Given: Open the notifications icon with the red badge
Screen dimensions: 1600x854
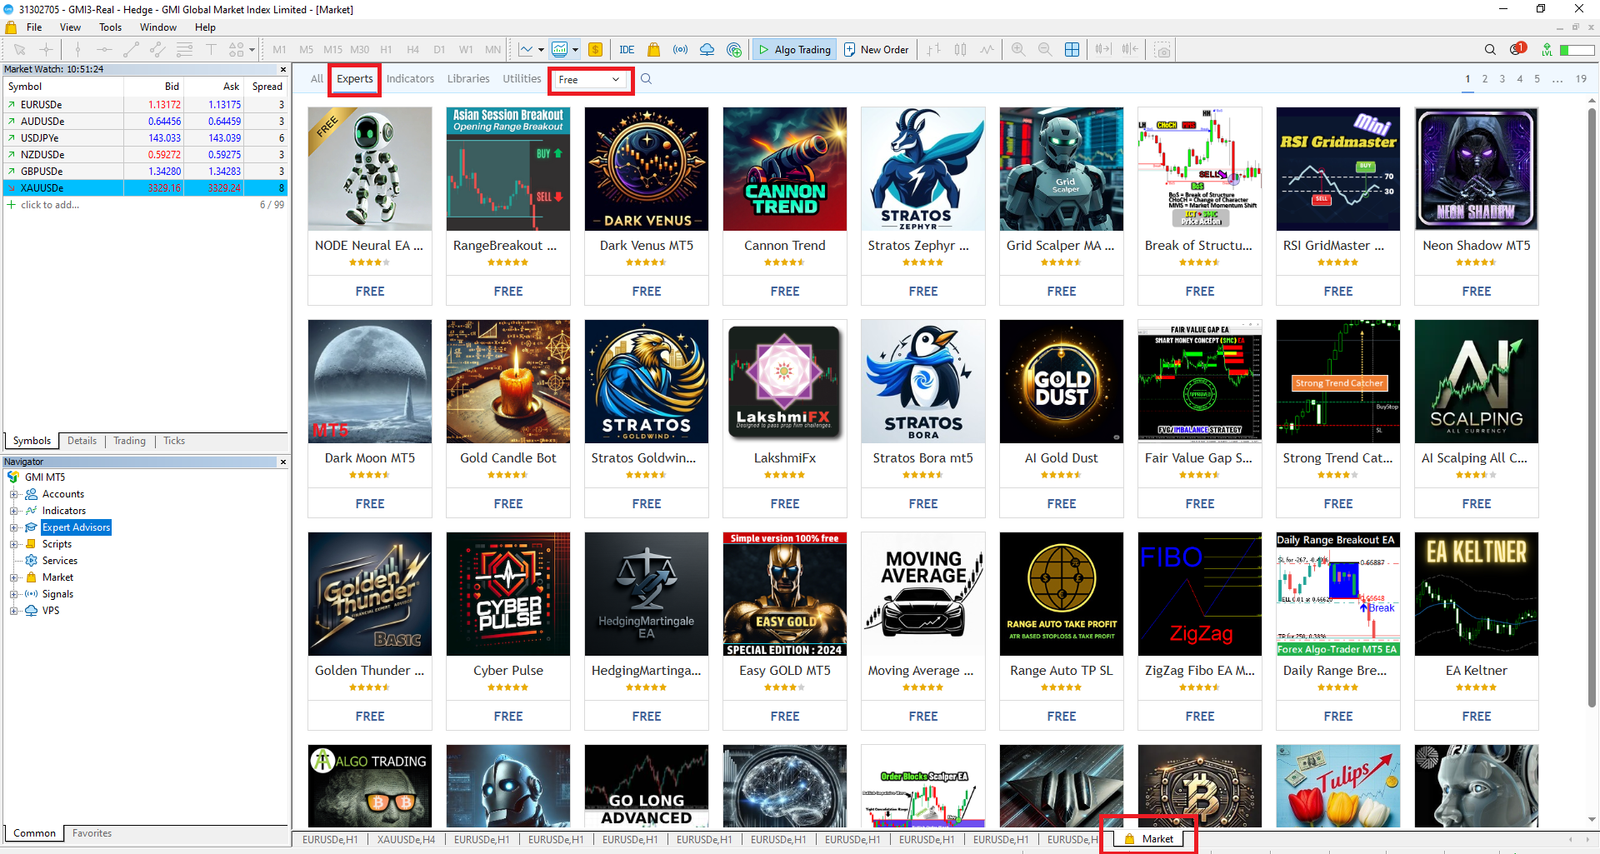Looking at the screenshot, I should click(1517, 49).
